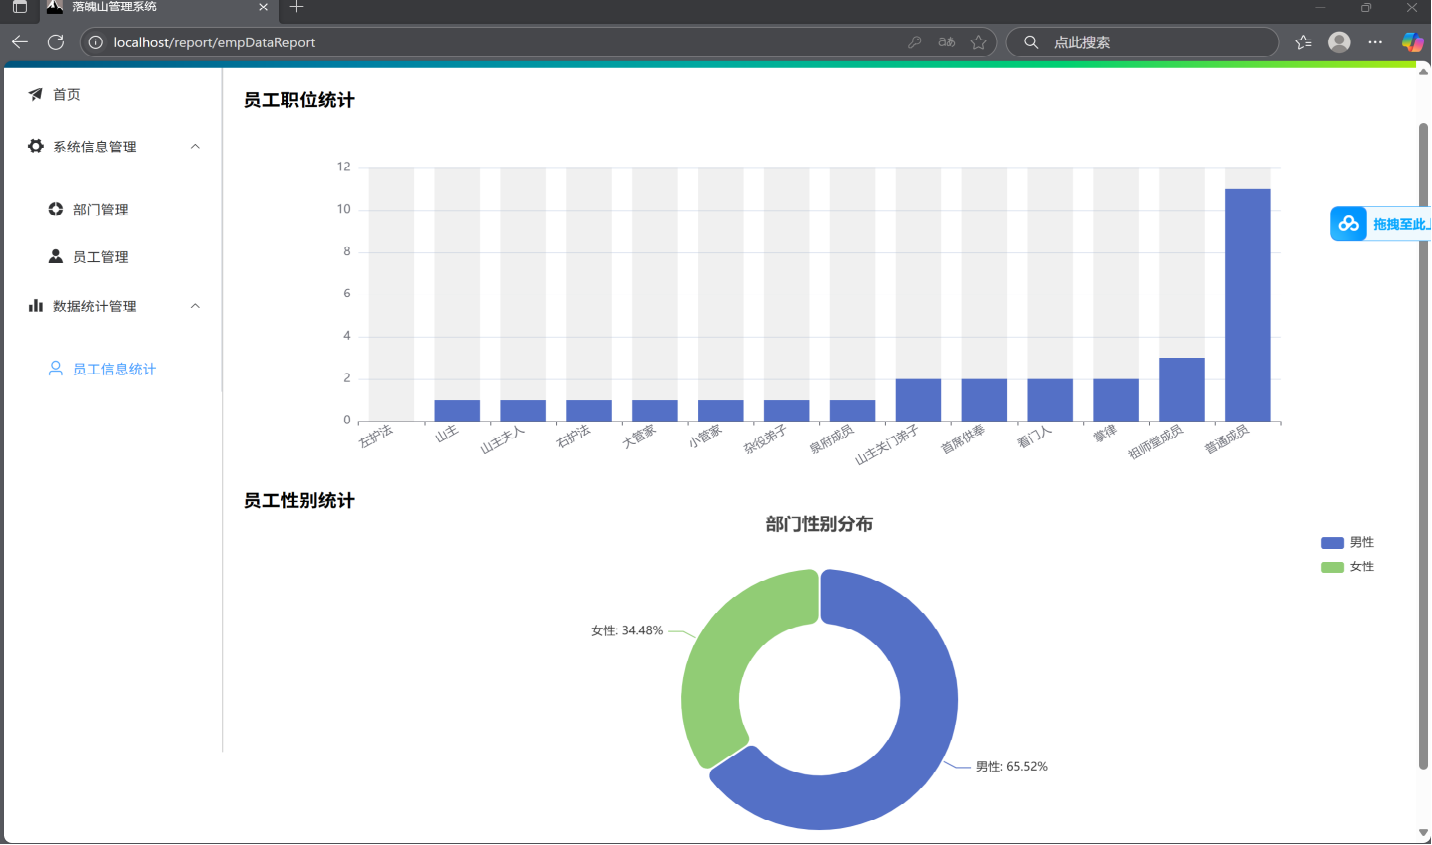Open the favorites list icon

[1303, 42]
